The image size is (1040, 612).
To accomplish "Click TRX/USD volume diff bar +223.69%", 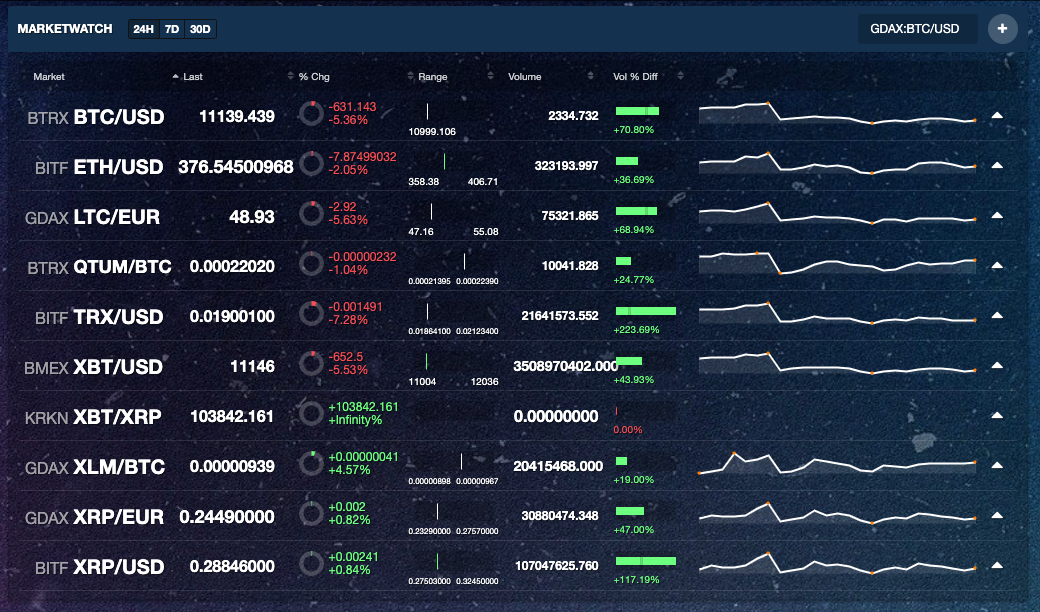I will (x=646, y=311).
